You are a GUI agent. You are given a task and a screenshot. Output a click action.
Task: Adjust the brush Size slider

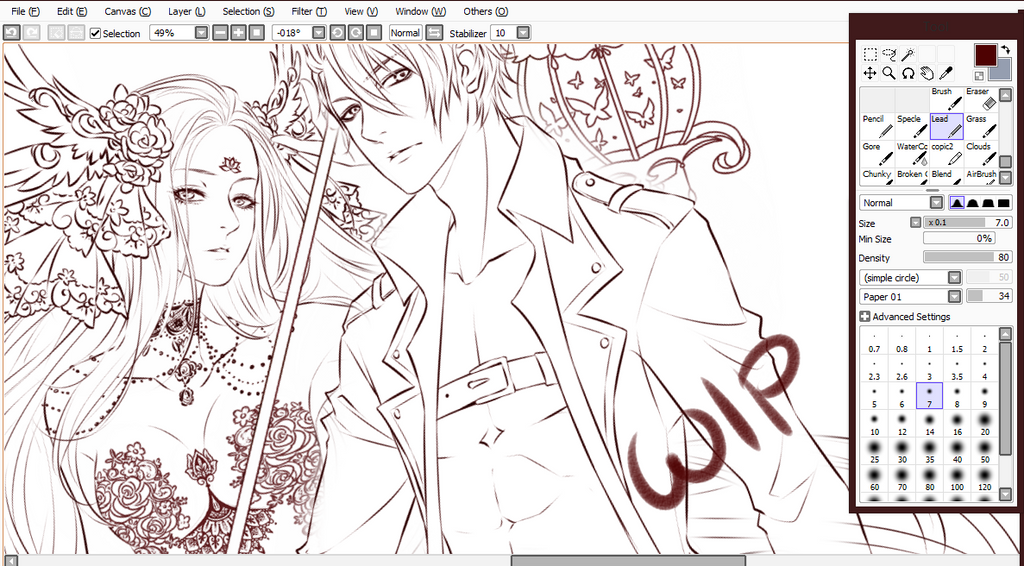(968, 223)
